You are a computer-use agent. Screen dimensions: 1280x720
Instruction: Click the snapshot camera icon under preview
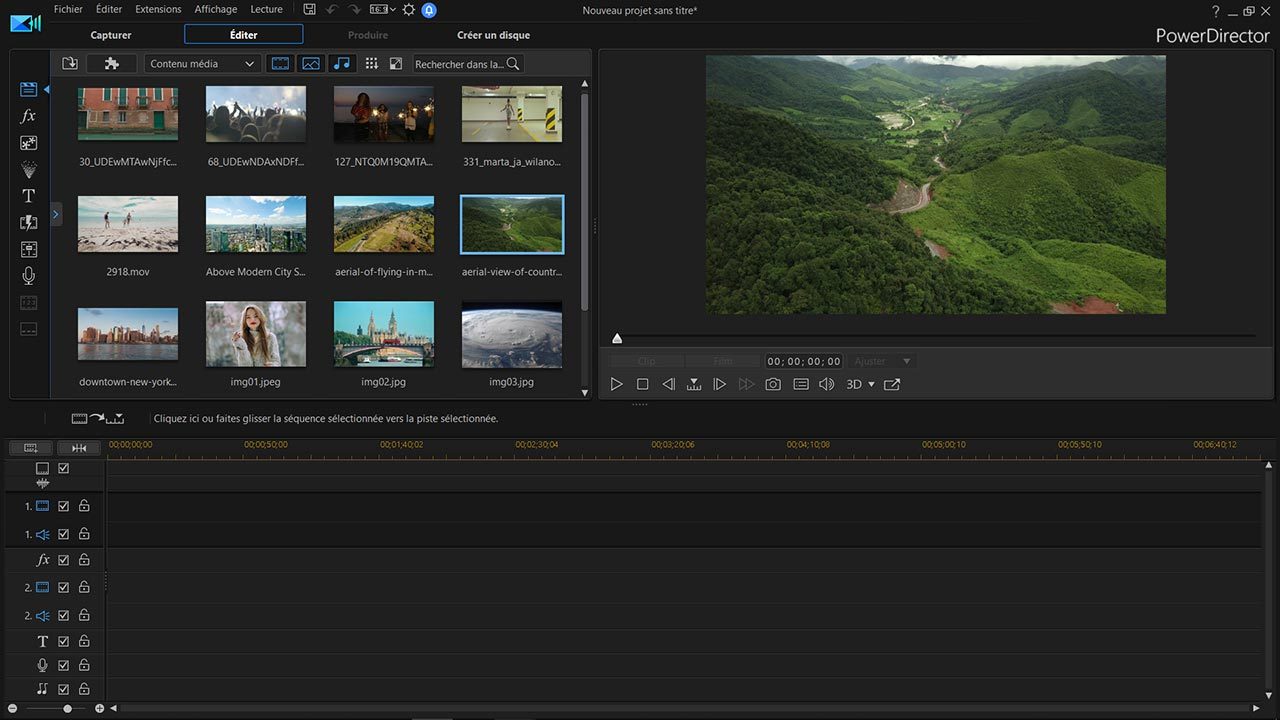[773, 384]
